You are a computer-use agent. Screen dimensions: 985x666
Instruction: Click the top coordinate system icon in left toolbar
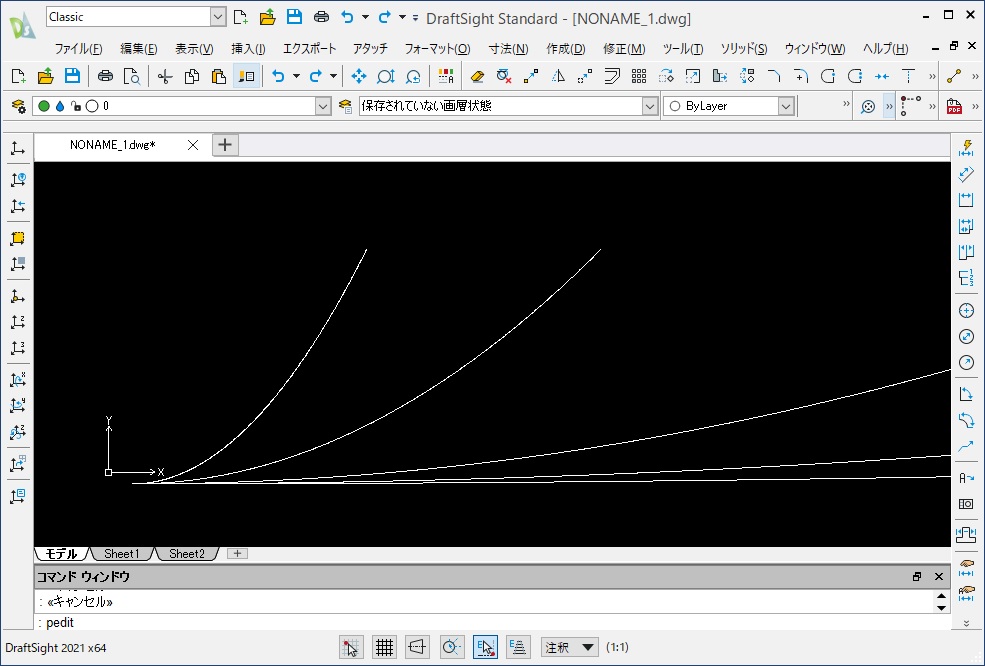click(x=18, y=148)
